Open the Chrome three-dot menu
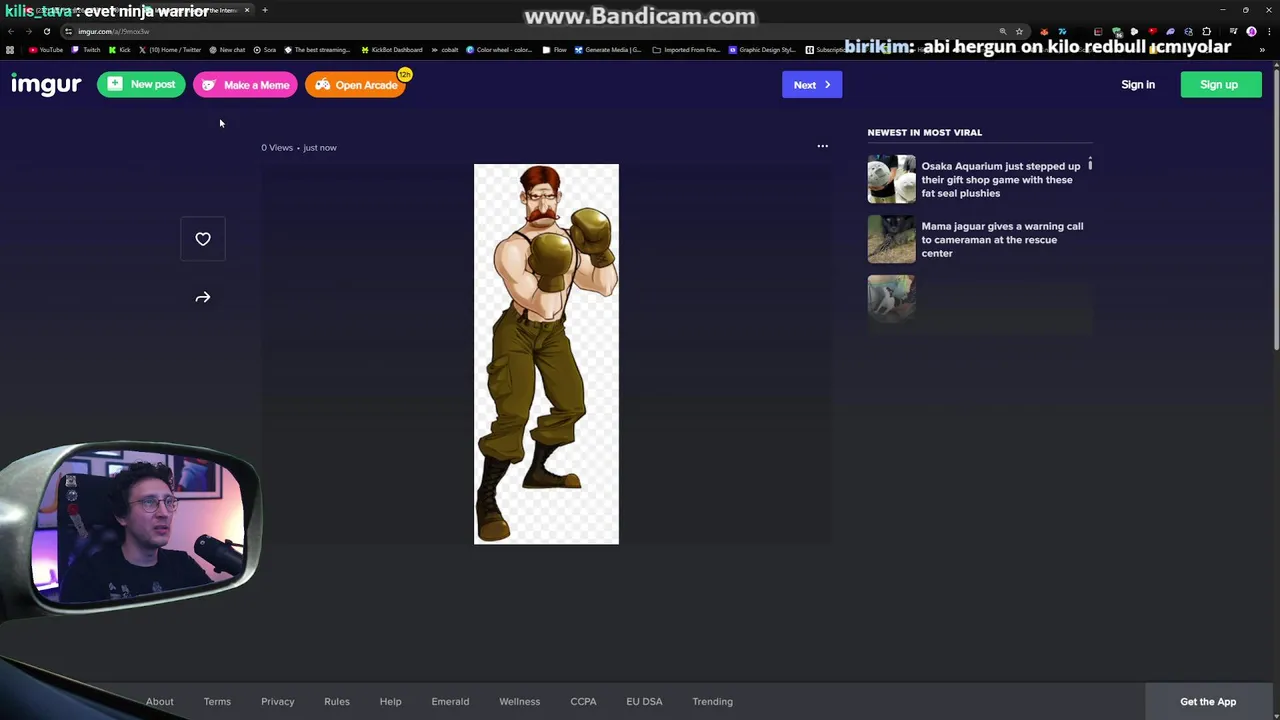 point(1269,31)
